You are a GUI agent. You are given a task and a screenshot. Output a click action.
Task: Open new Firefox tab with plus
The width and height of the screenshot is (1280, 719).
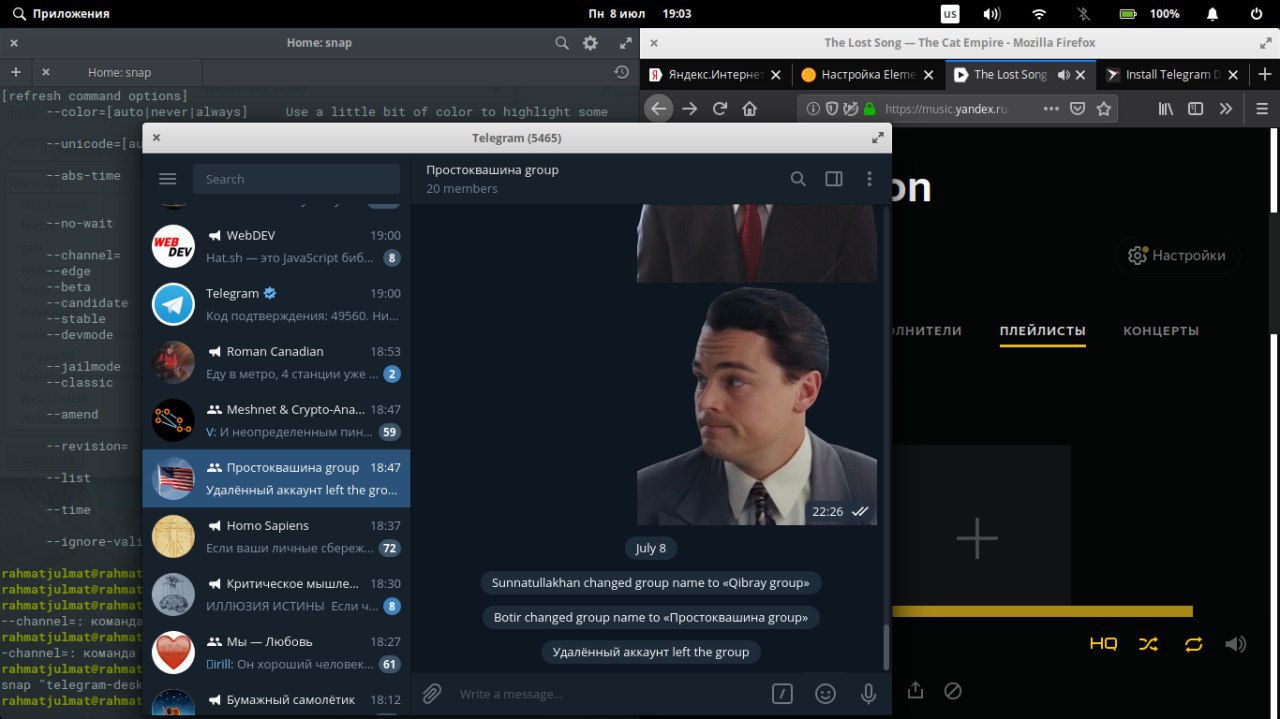pyautogui.click(x=1265, y=74)
